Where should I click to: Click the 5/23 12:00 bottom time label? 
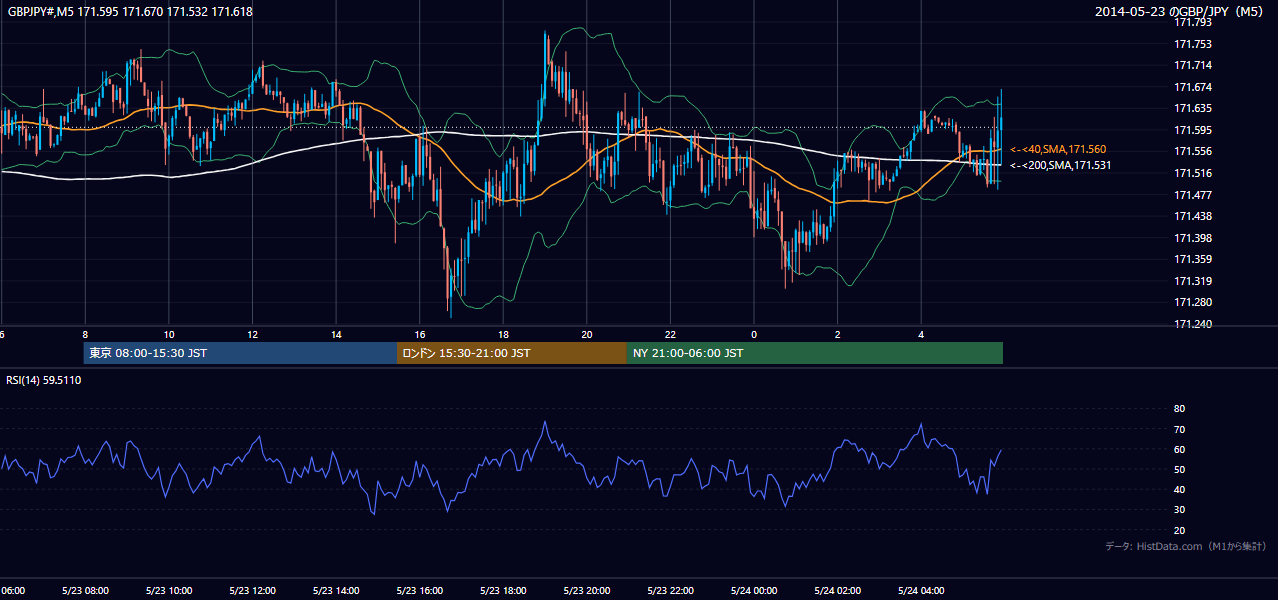tap(252, 591)
